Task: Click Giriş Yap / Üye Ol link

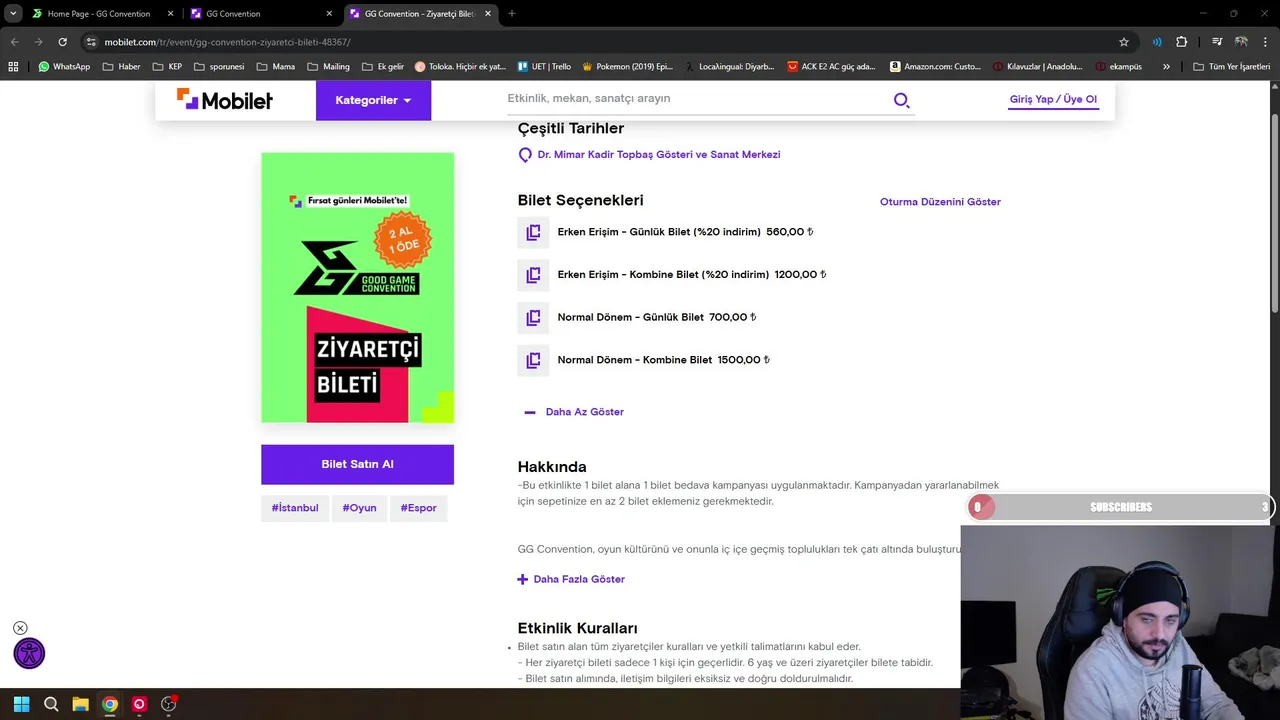Action: click(x=1053, y=100)
